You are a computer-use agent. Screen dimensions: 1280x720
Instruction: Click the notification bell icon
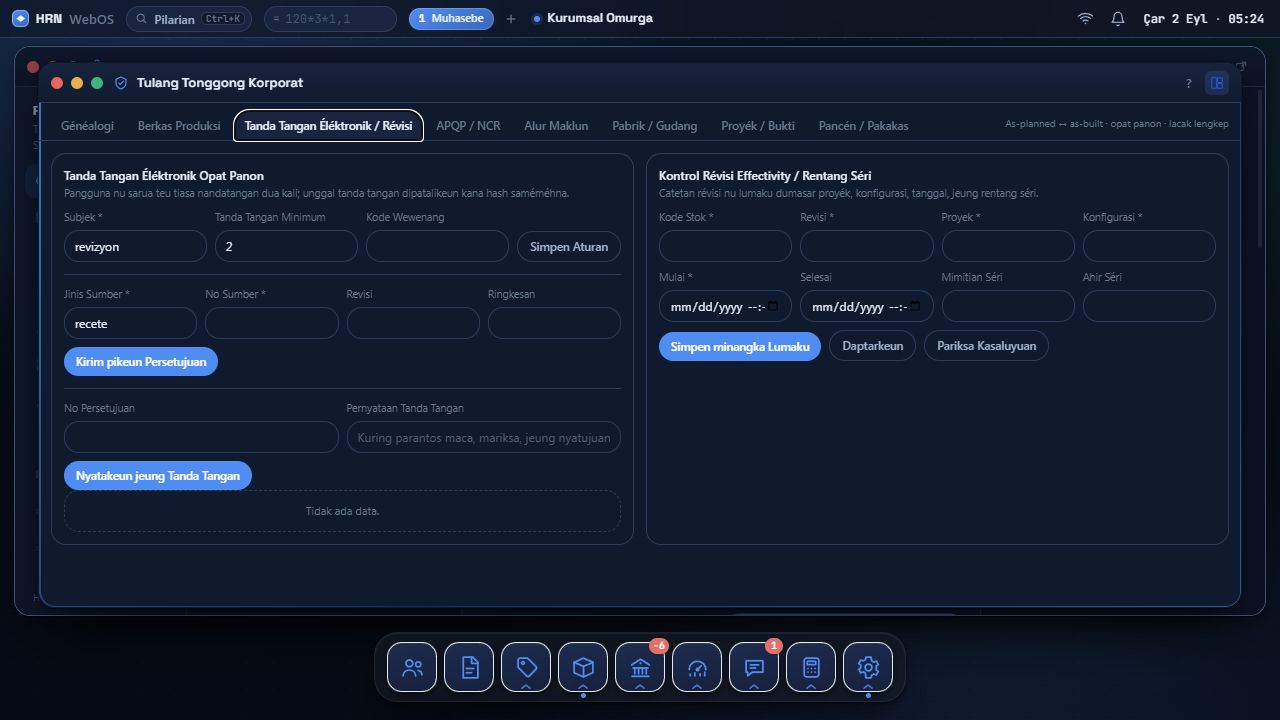1118,19
